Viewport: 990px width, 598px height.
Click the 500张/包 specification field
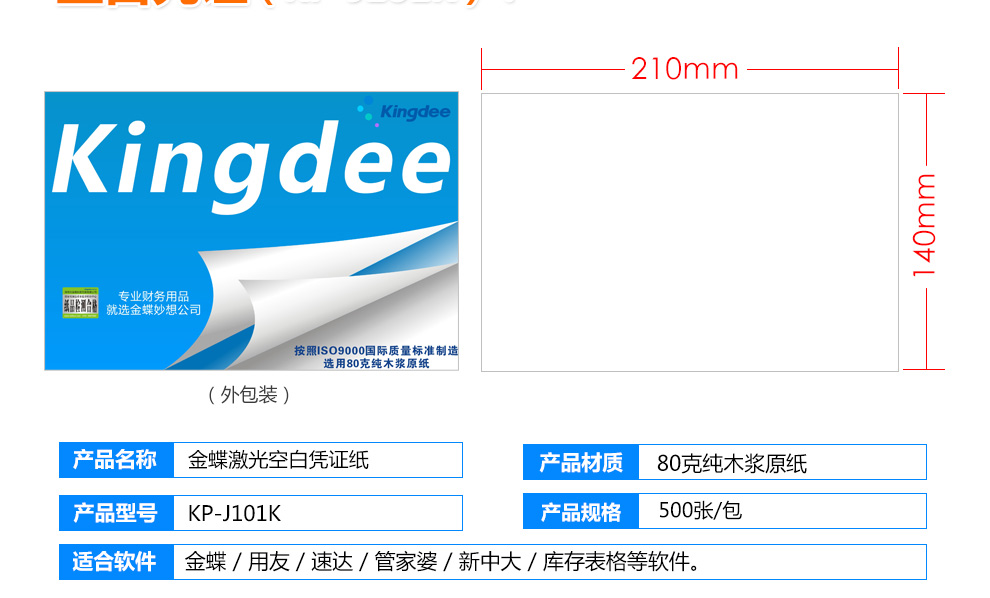(783, 511)
